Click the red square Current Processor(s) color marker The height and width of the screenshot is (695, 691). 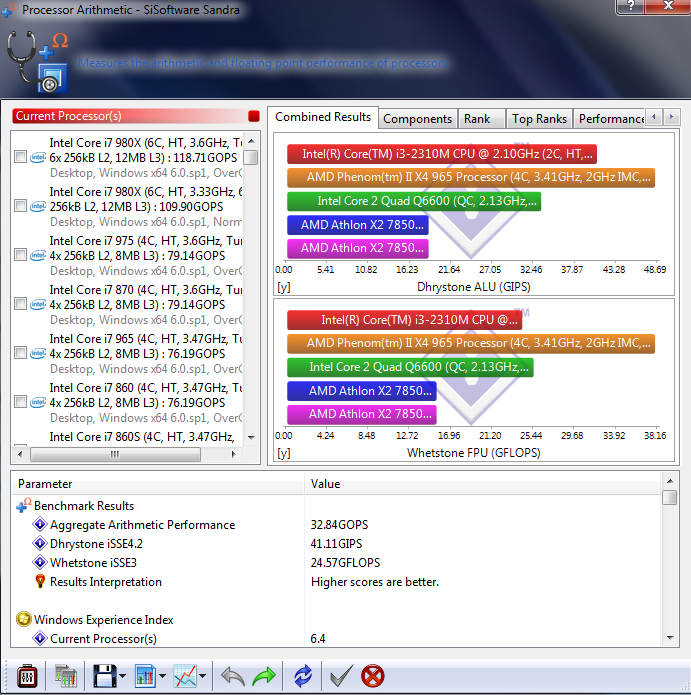point(254,116)
